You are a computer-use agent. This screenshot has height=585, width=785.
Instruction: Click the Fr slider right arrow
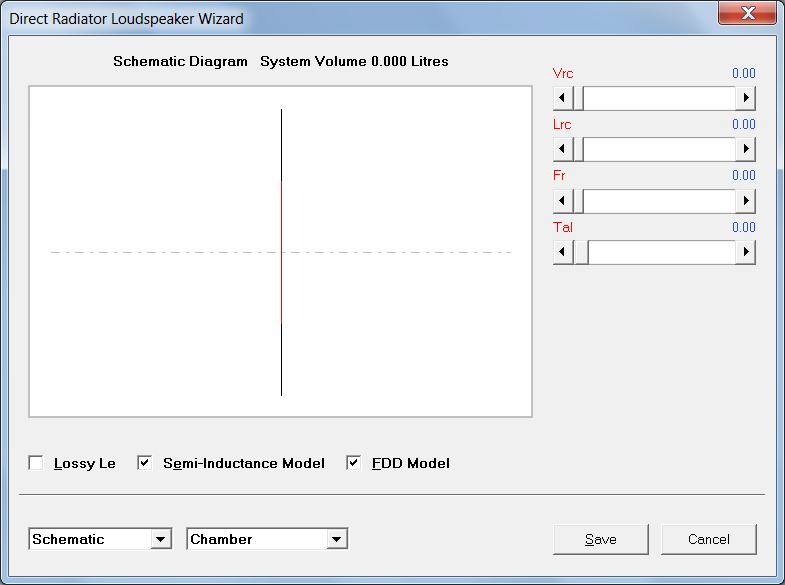[x=745, y=201]
